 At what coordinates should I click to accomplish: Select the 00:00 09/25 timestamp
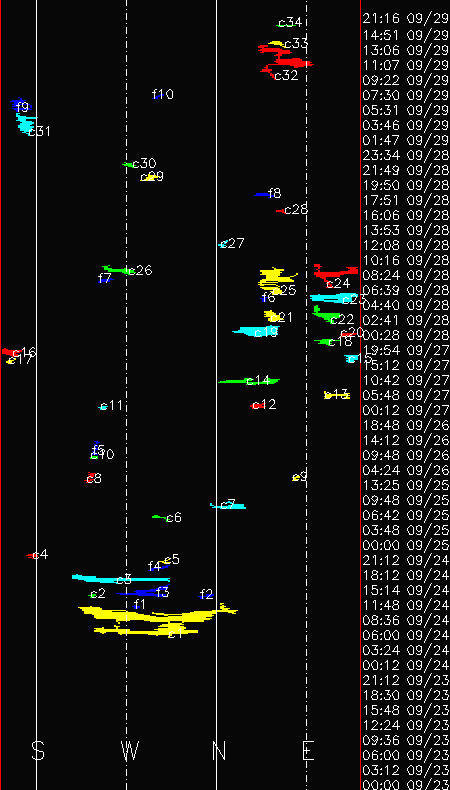[x=406, y=545]
